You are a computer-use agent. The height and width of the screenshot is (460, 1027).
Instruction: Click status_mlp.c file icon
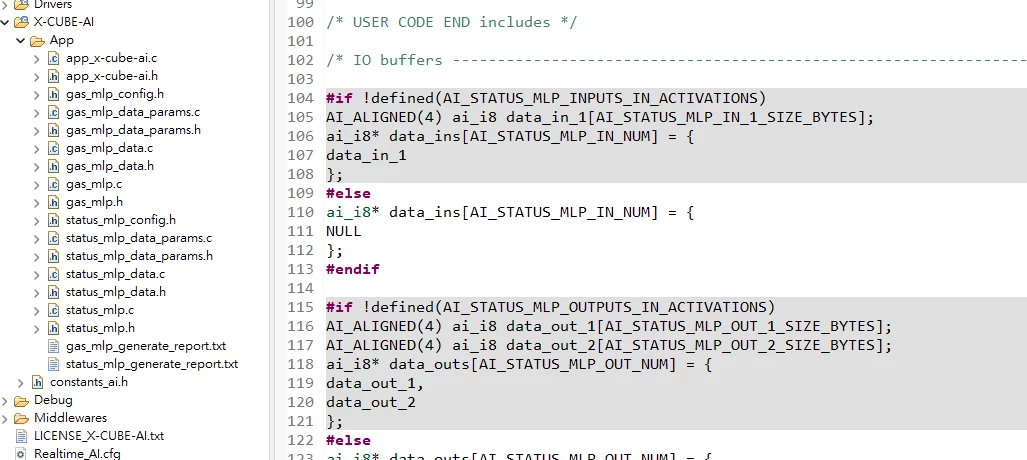coord(54,310)
